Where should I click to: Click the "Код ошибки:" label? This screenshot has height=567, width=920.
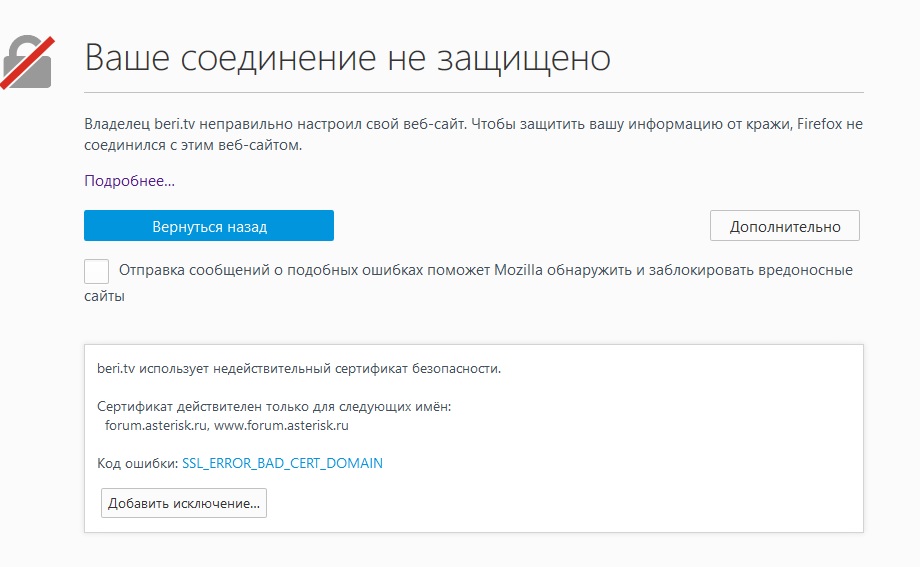137,464
